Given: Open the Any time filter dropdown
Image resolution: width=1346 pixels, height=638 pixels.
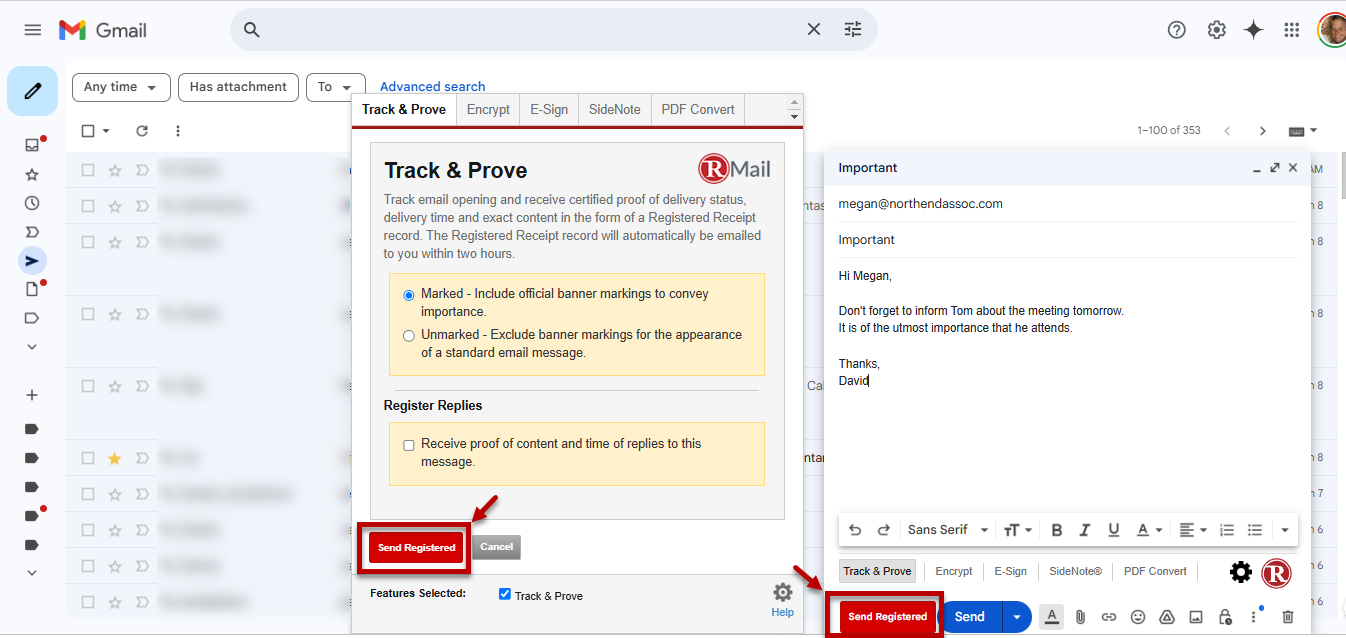Looking at the screenshot, I should (121, 87).
